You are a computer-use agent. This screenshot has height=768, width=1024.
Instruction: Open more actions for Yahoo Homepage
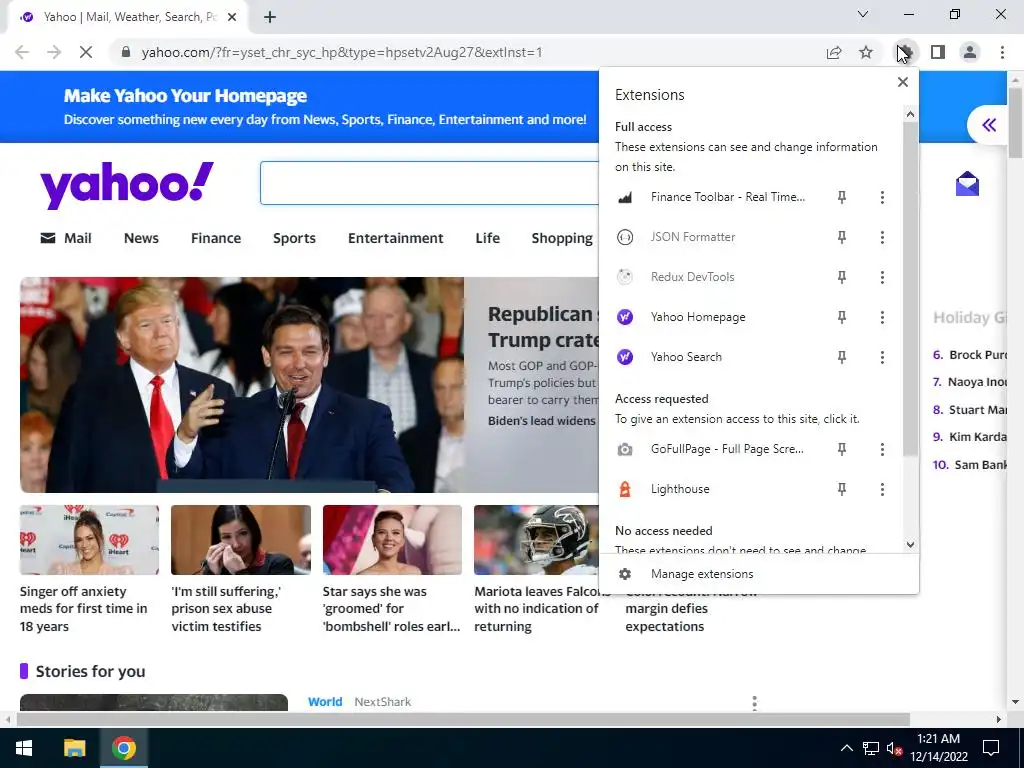click(882, 317)
